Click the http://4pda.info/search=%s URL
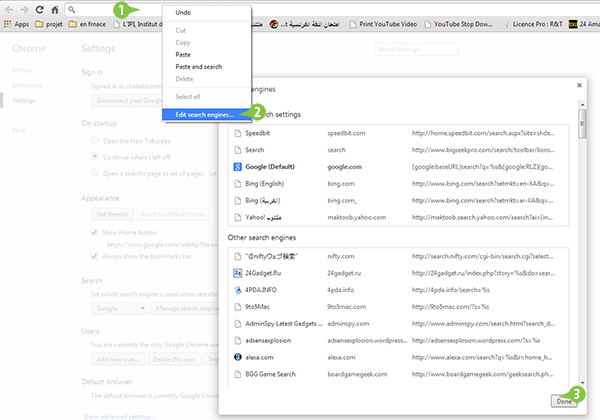This screenshot has width=600, height=420. coord(451,290)
